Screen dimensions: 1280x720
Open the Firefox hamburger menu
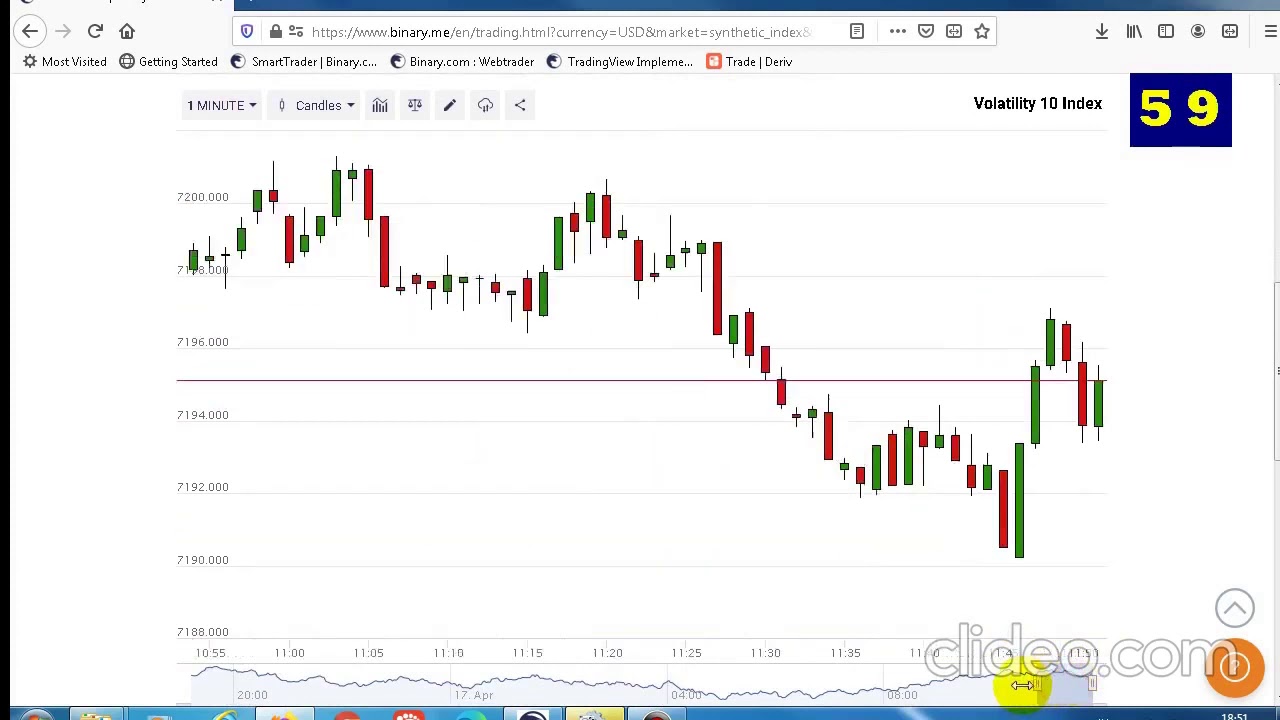click(1270, 32)
